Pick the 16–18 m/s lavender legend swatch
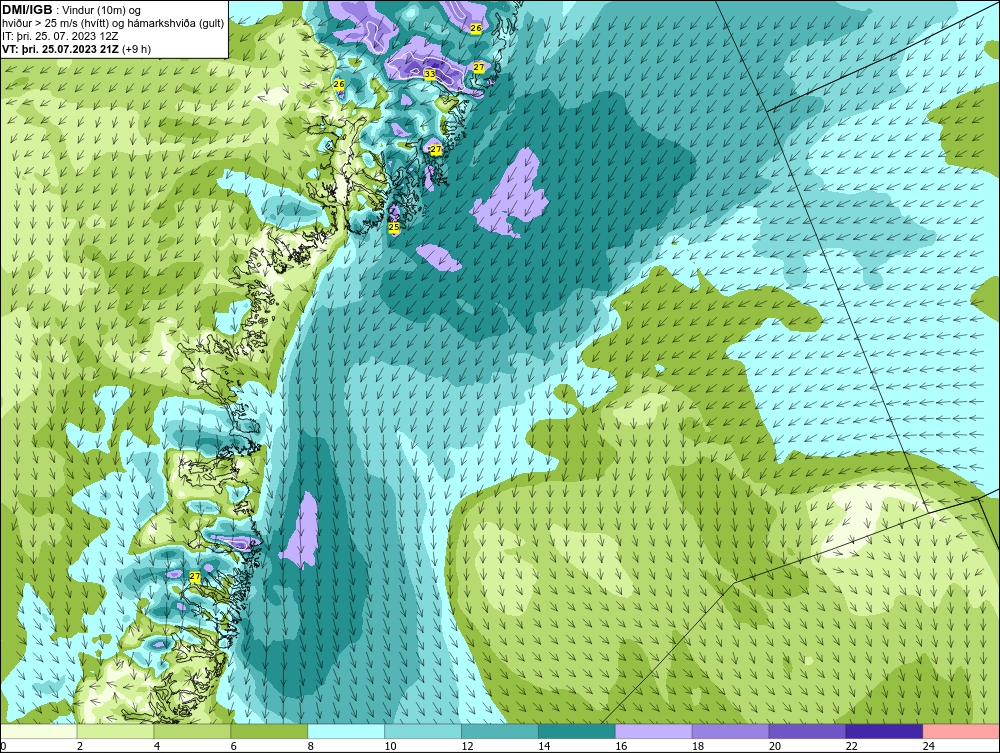The width and height of the screenshot is (1000, 753). point(653,731)
